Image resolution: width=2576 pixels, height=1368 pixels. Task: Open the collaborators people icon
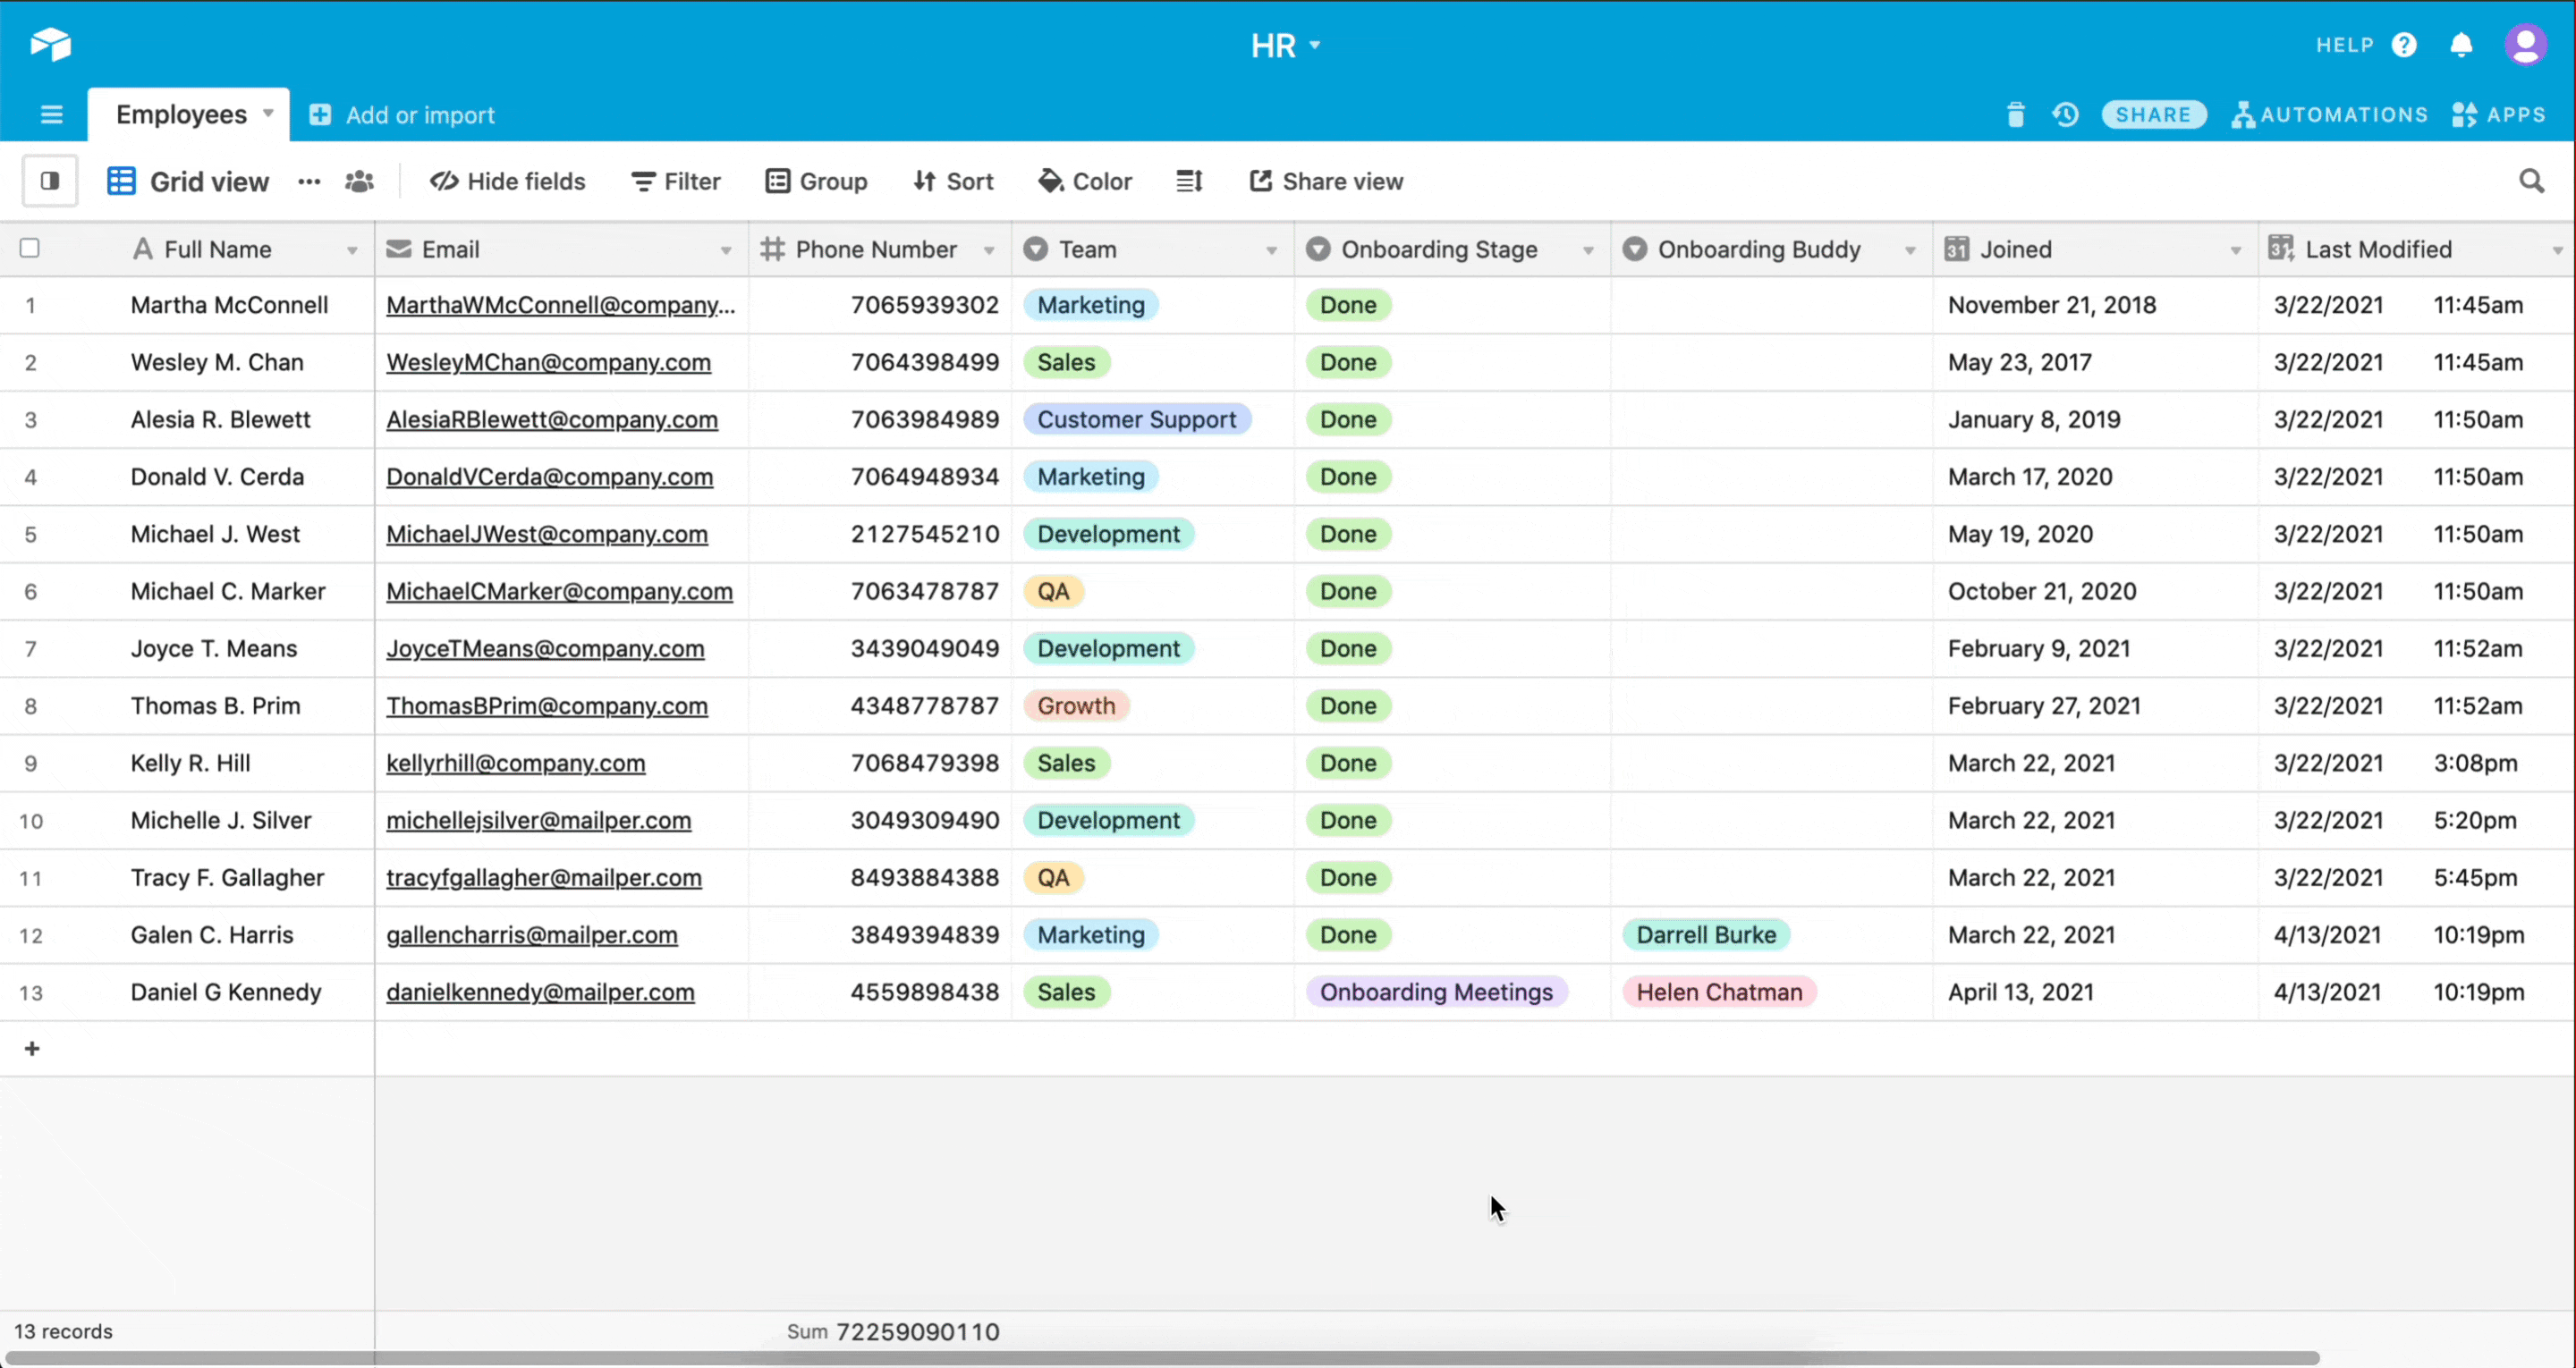click(x=359, y=181)
